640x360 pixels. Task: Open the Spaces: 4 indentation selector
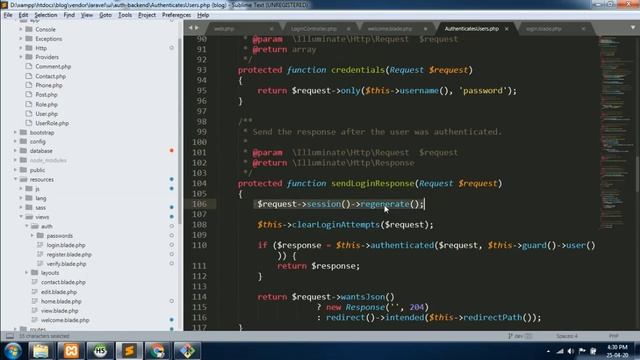coord(567,336)
